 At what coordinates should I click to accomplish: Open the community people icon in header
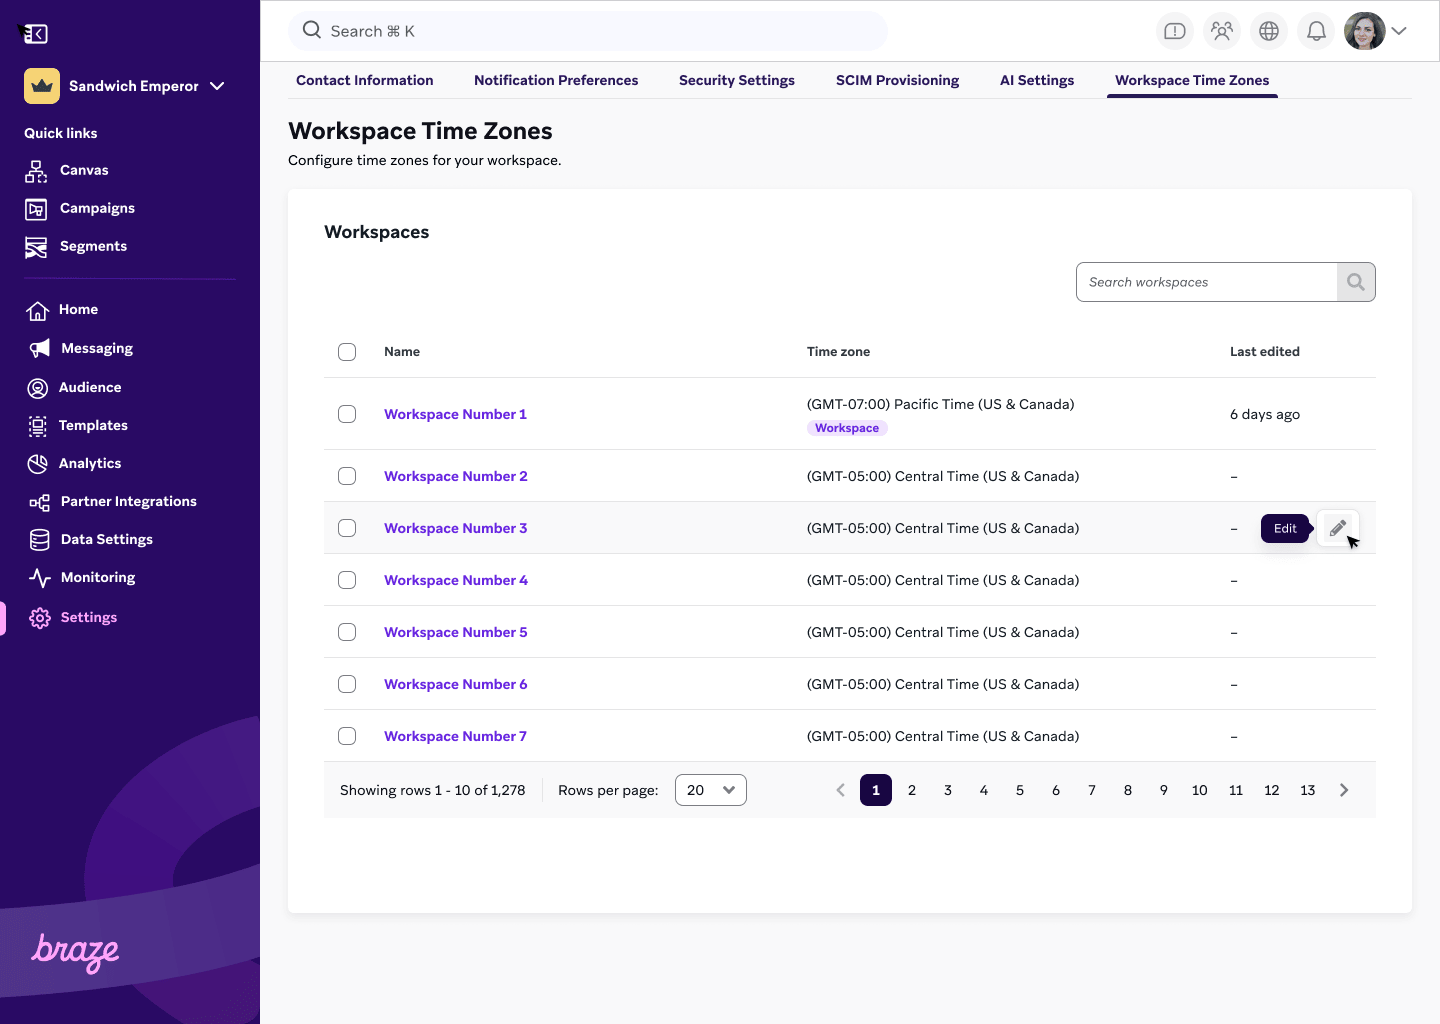click(x=1221, y=31)
